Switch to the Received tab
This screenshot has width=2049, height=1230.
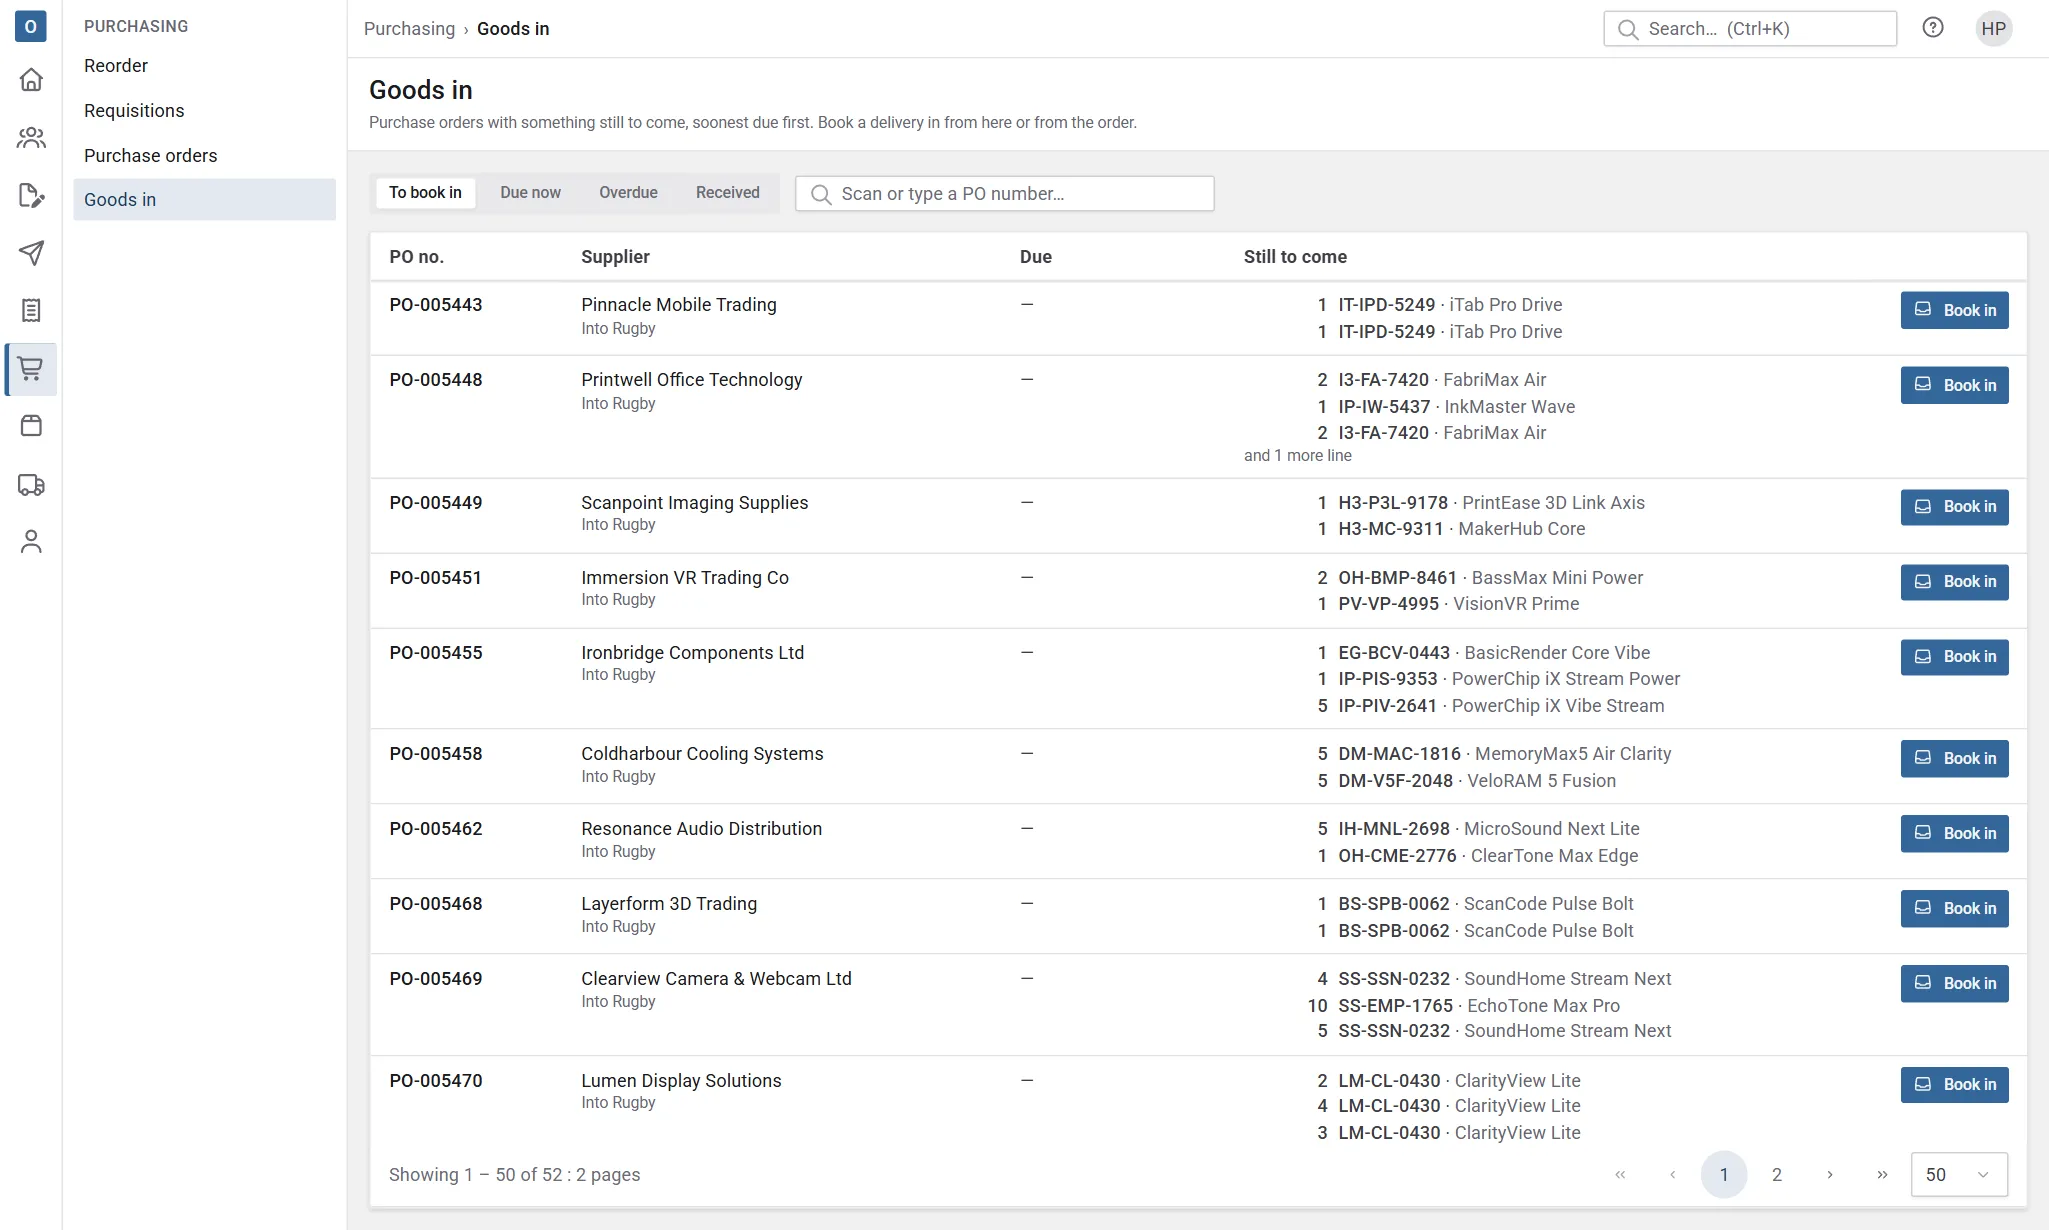727,193
